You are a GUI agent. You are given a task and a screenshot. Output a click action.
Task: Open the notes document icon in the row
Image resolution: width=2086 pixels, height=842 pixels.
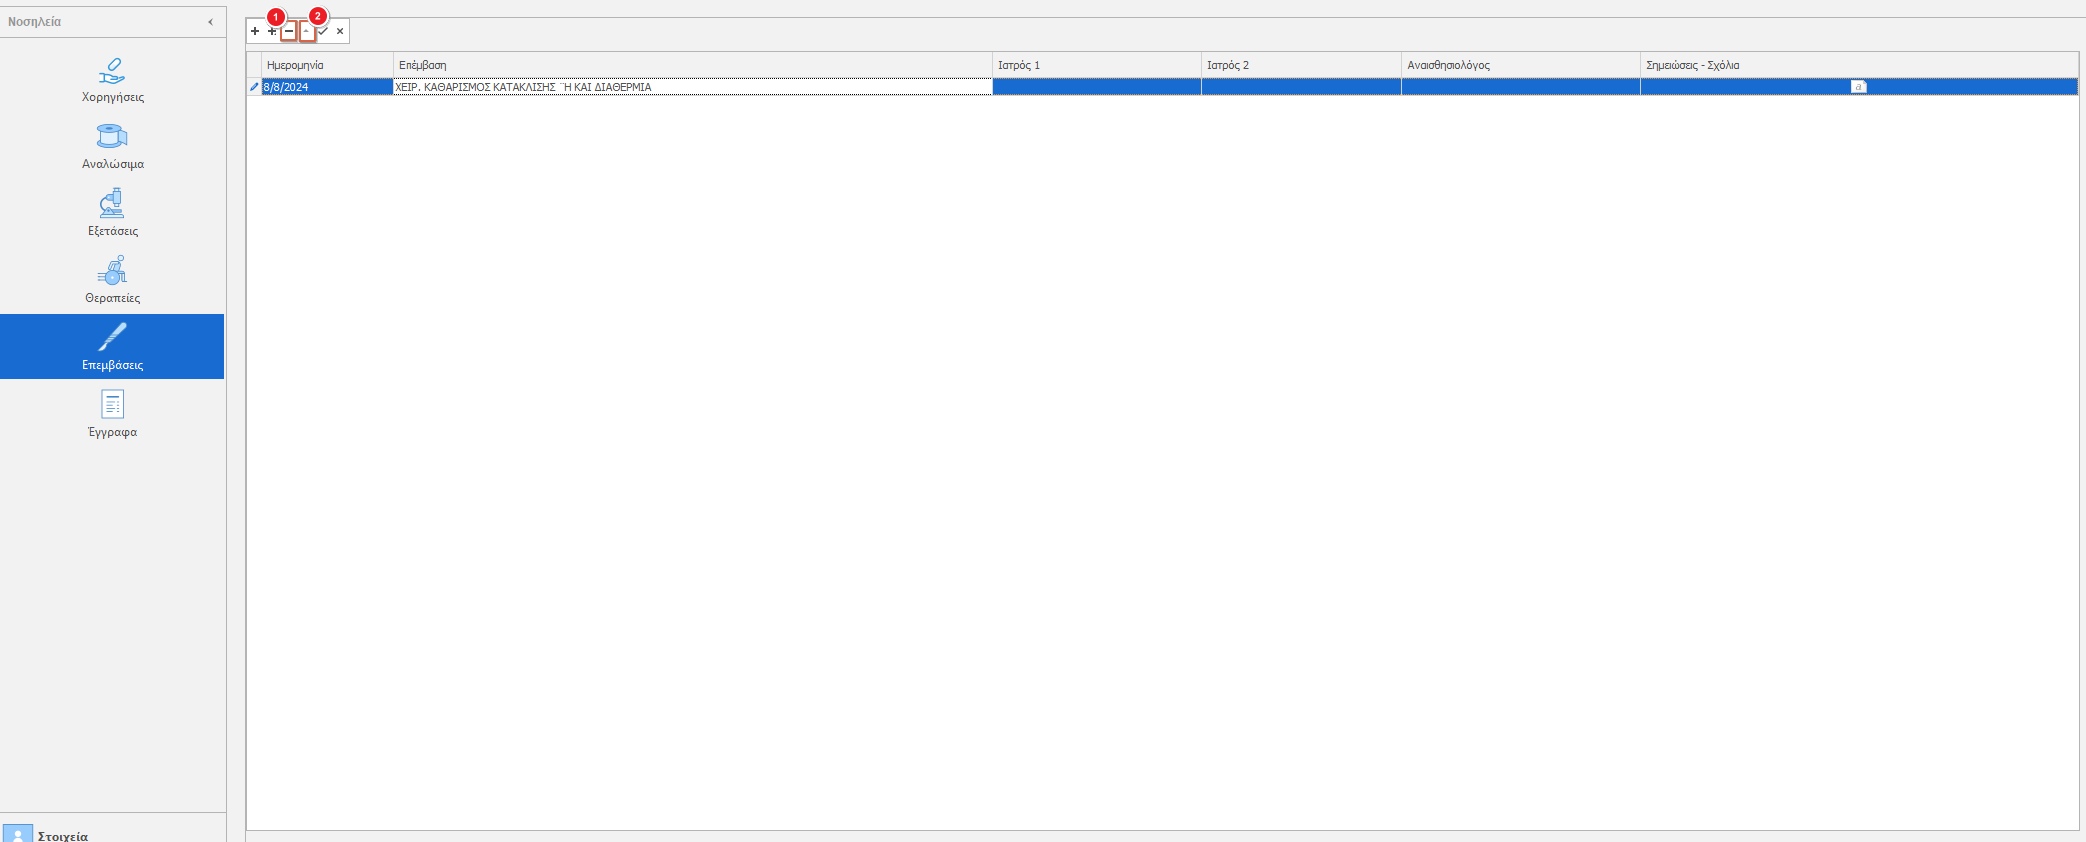click(x=1858, y=87)
